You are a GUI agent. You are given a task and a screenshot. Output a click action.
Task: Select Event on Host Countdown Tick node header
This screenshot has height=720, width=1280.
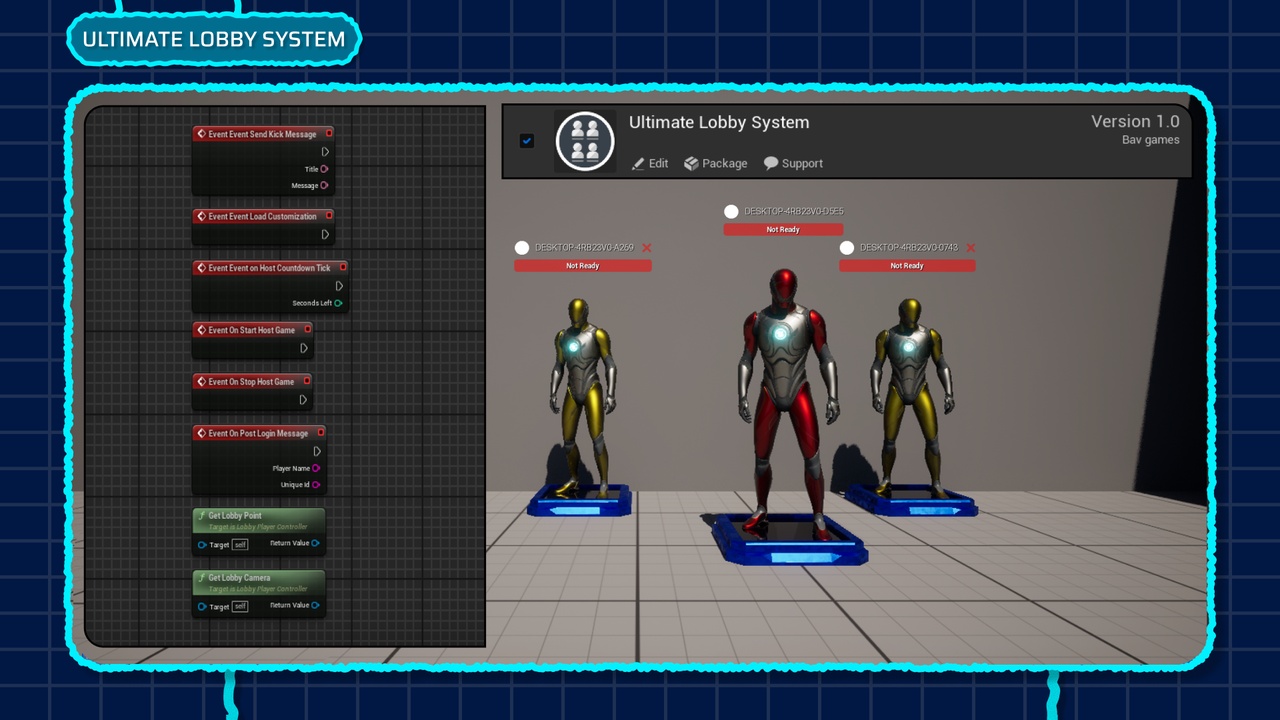click(270, 268)
